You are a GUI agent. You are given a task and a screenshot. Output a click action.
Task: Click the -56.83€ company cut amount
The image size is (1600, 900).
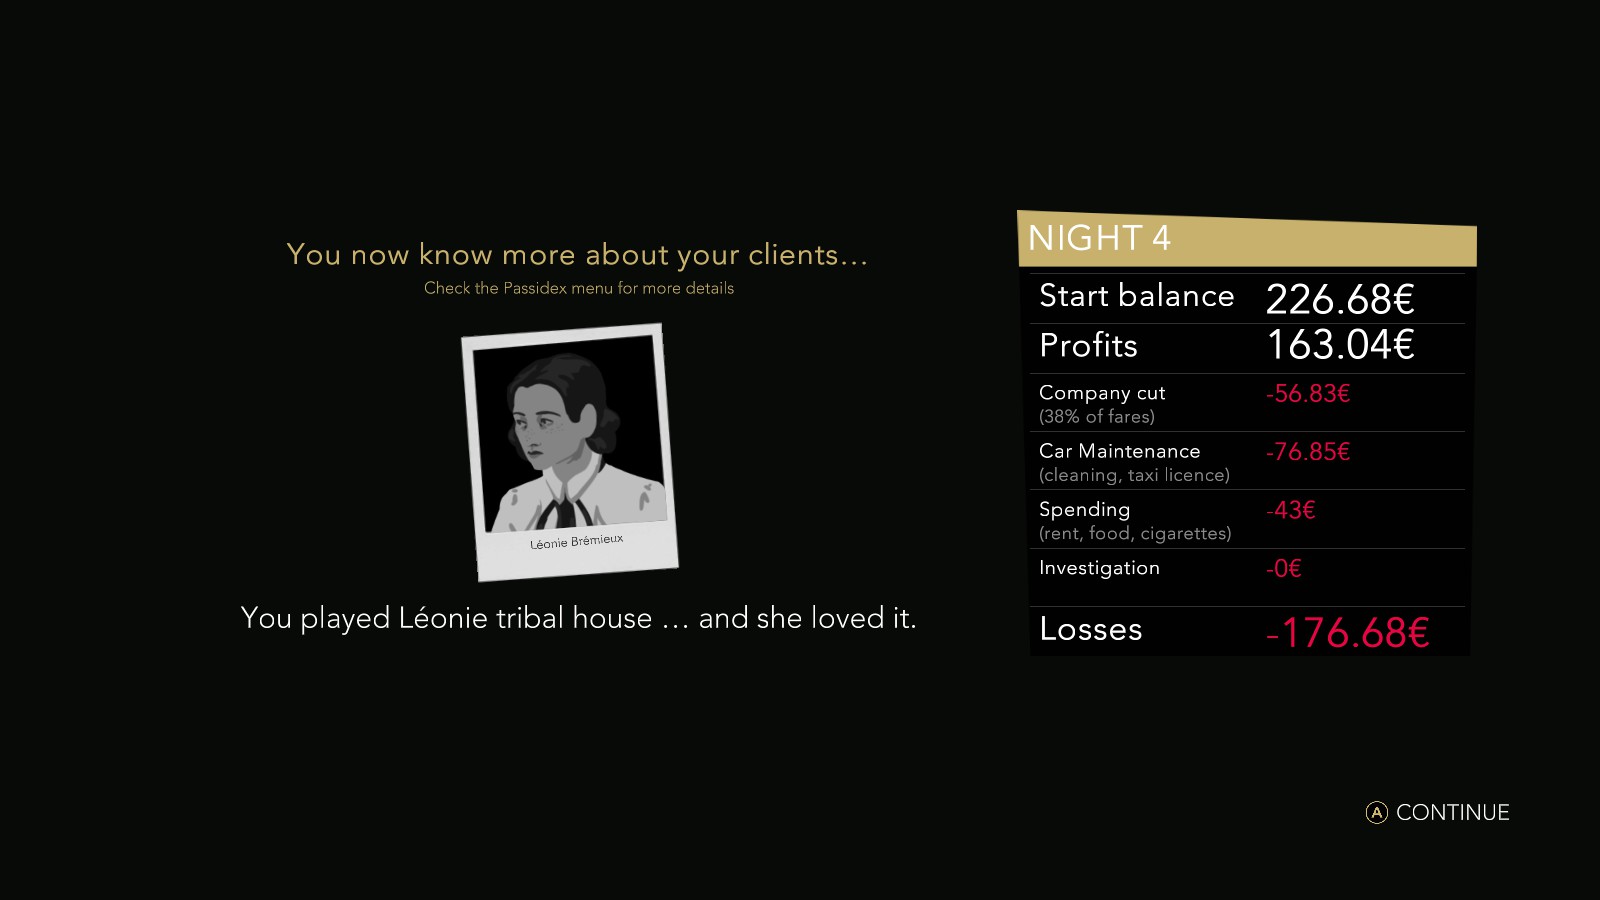pos(1308,394)
